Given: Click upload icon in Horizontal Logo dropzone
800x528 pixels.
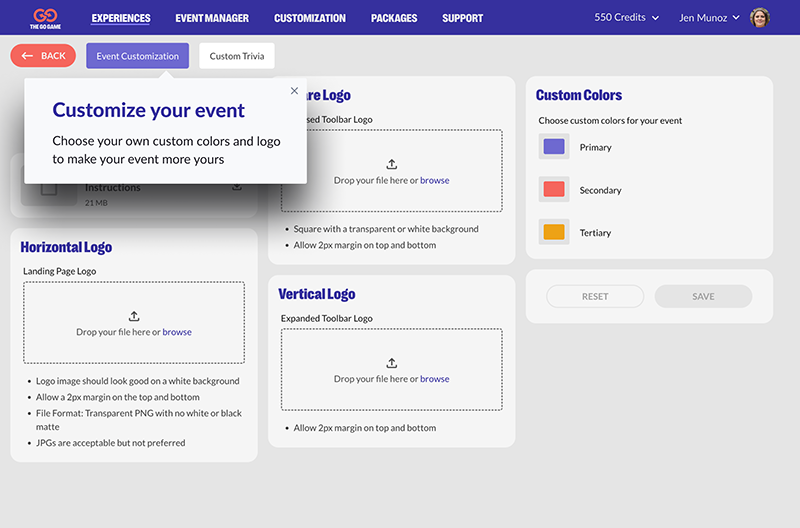Looking at the screenshot, I should (133, 316).
